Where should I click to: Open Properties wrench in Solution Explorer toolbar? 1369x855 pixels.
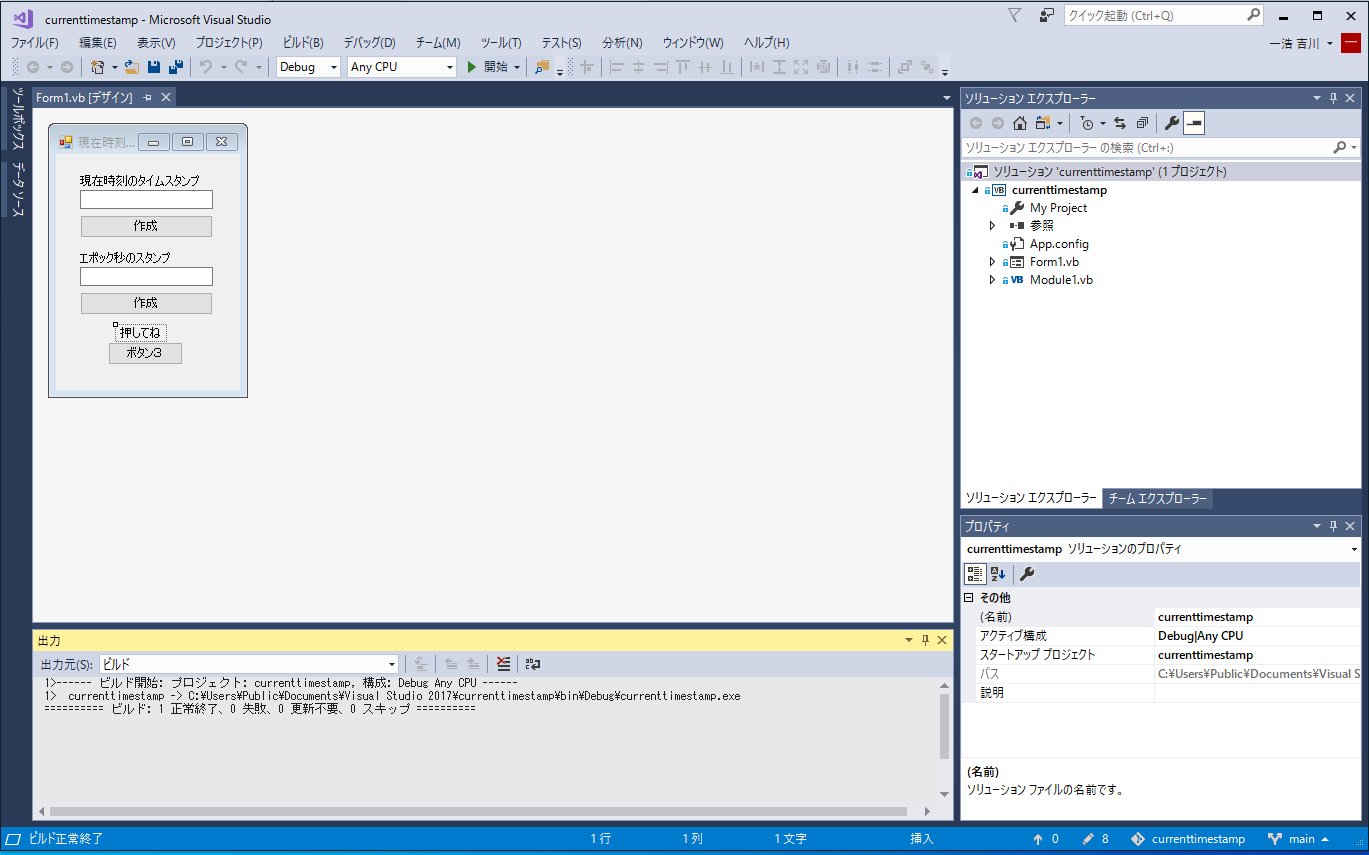1172,123
